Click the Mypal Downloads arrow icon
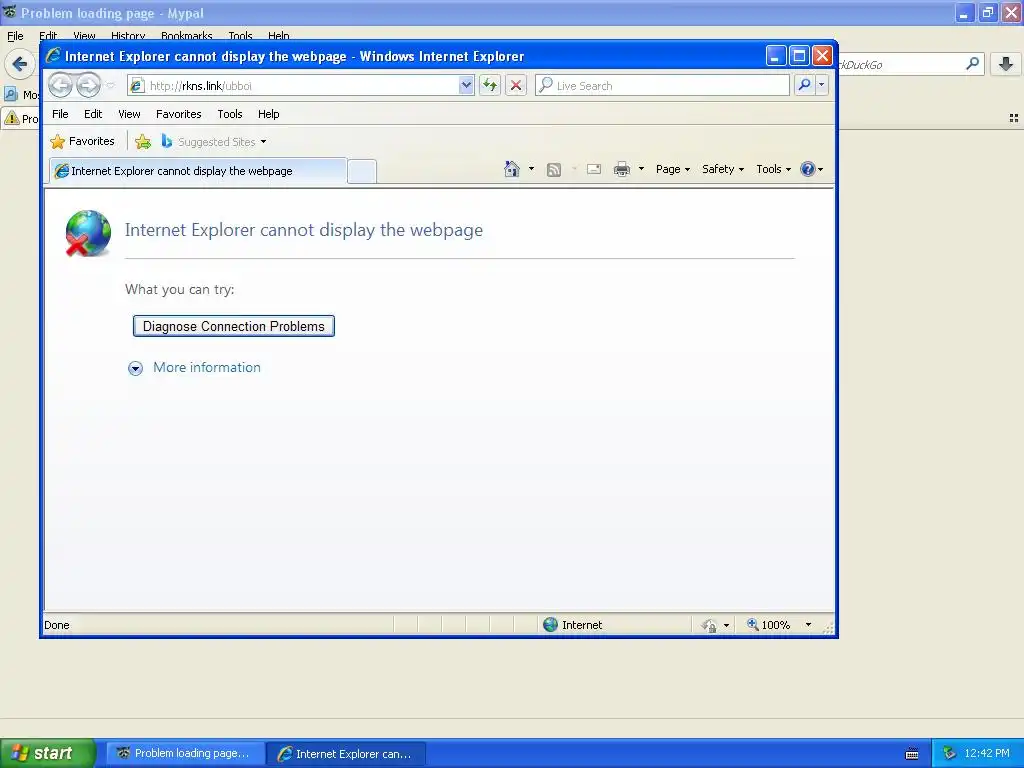The height and width of the screenshot is (768, 1024). tap(1006, 64)
